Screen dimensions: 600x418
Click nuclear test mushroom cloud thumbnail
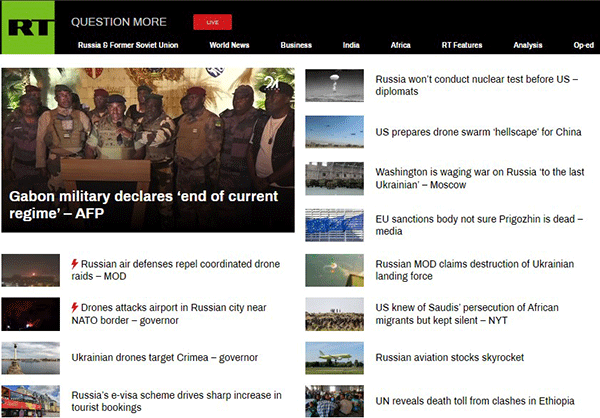(334, 85)
